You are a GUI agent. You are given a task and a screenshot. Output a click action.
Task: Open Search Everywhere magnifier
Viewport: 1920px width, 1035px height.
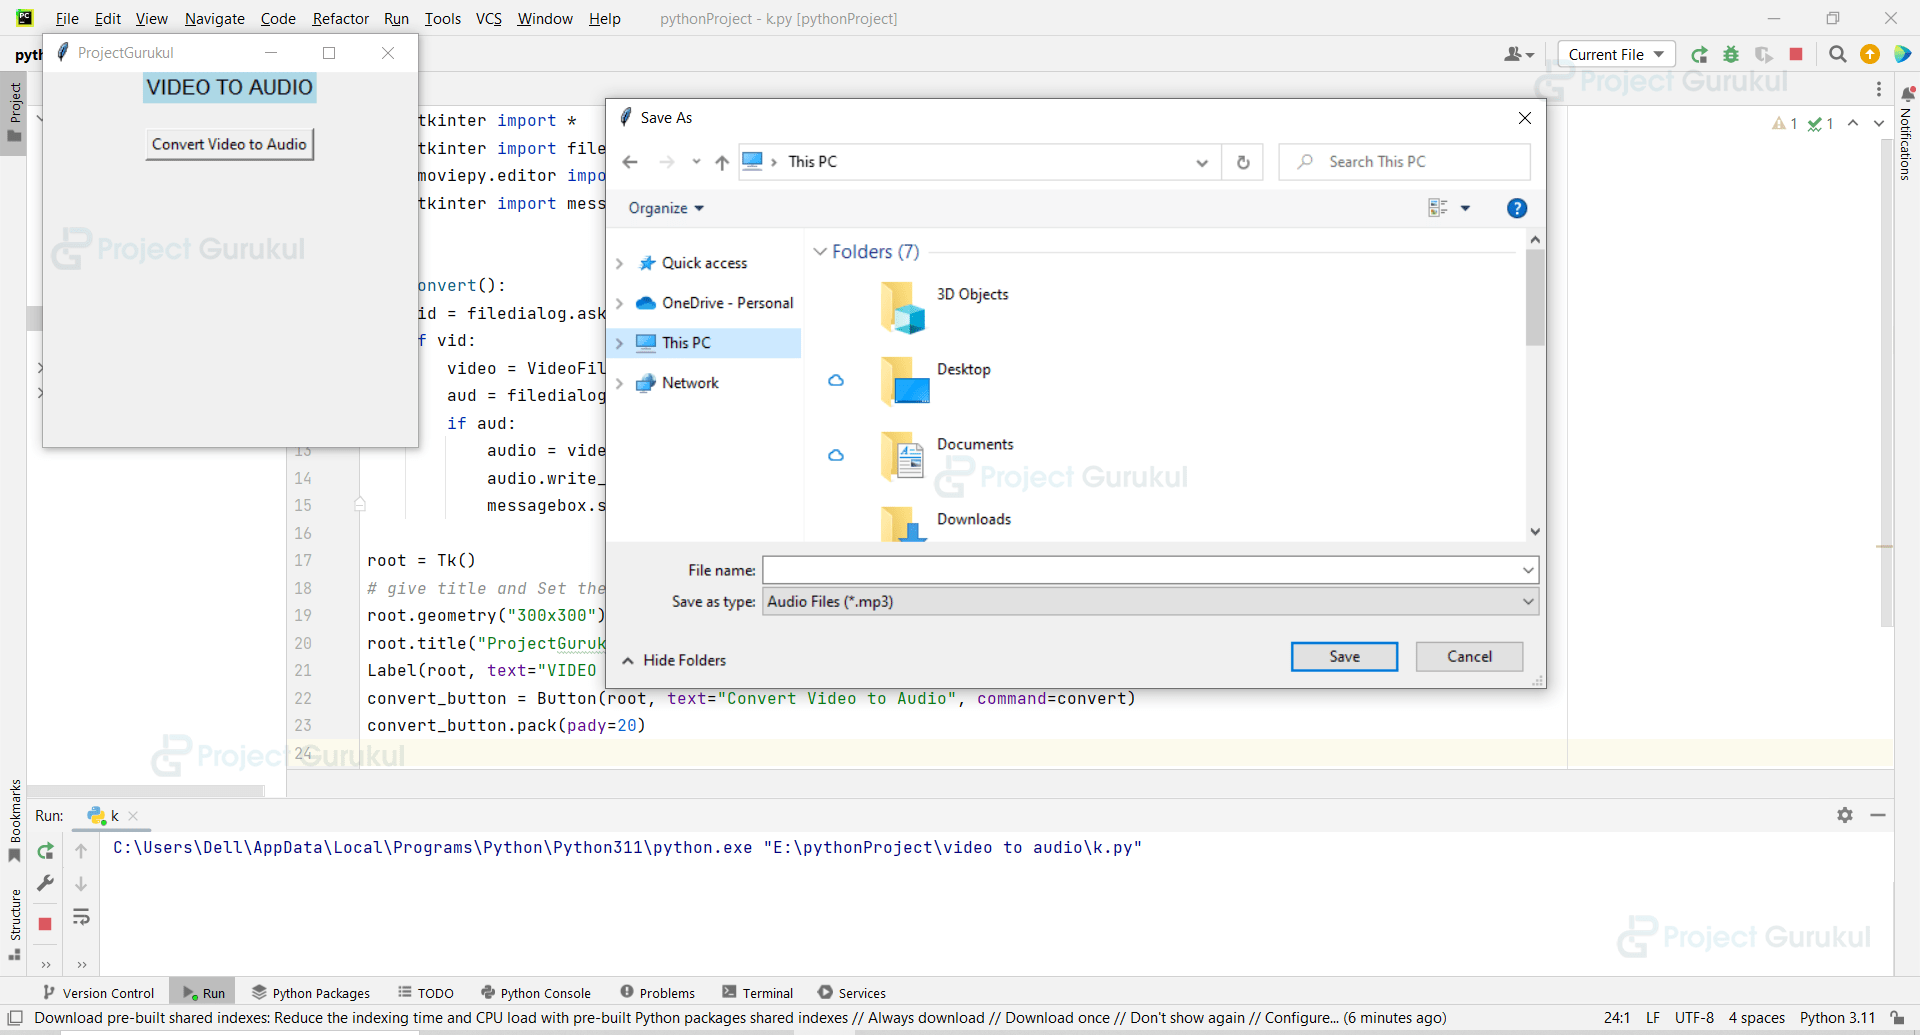pos(1837,54)
